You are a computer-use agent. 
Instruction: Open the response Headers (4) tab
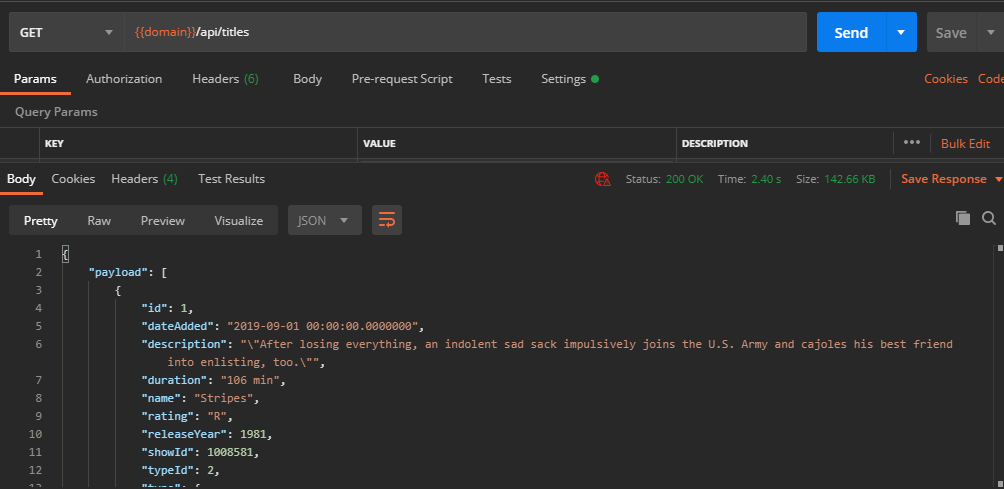[144, 179]
